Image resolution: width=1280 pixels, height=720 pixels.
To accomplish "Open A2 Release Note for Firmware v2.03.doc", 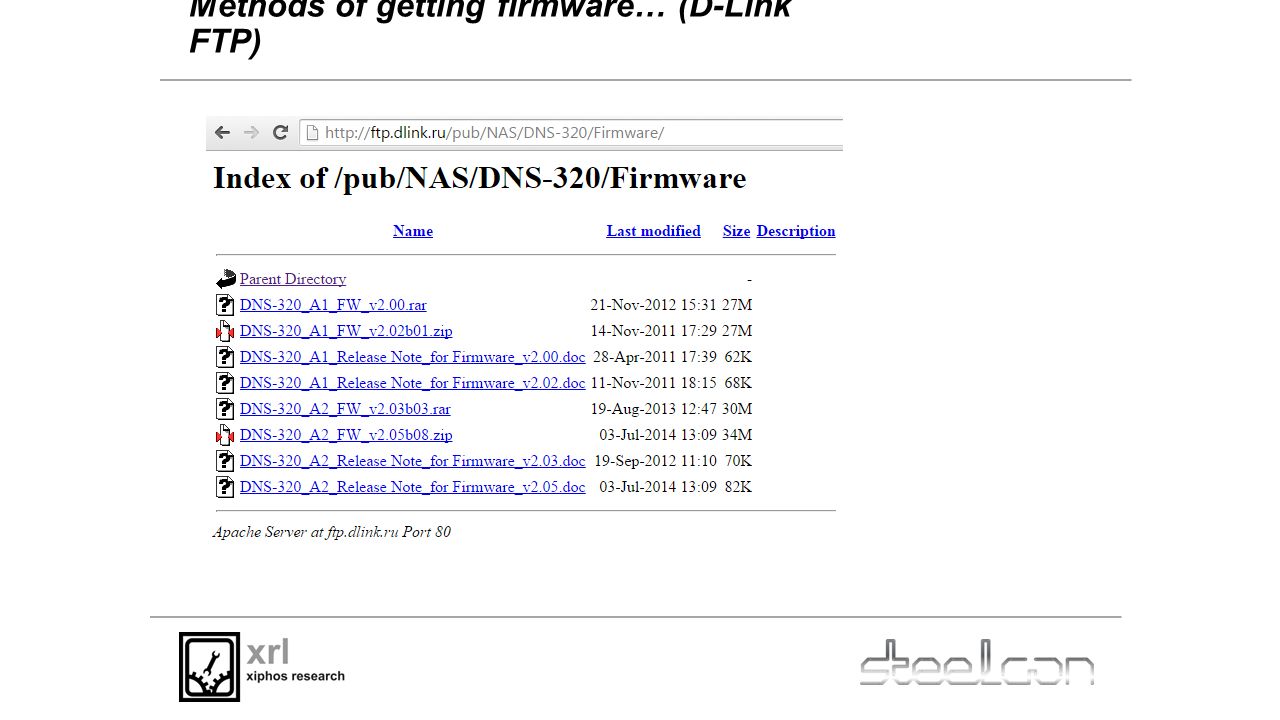I will (x=413, y=461).
